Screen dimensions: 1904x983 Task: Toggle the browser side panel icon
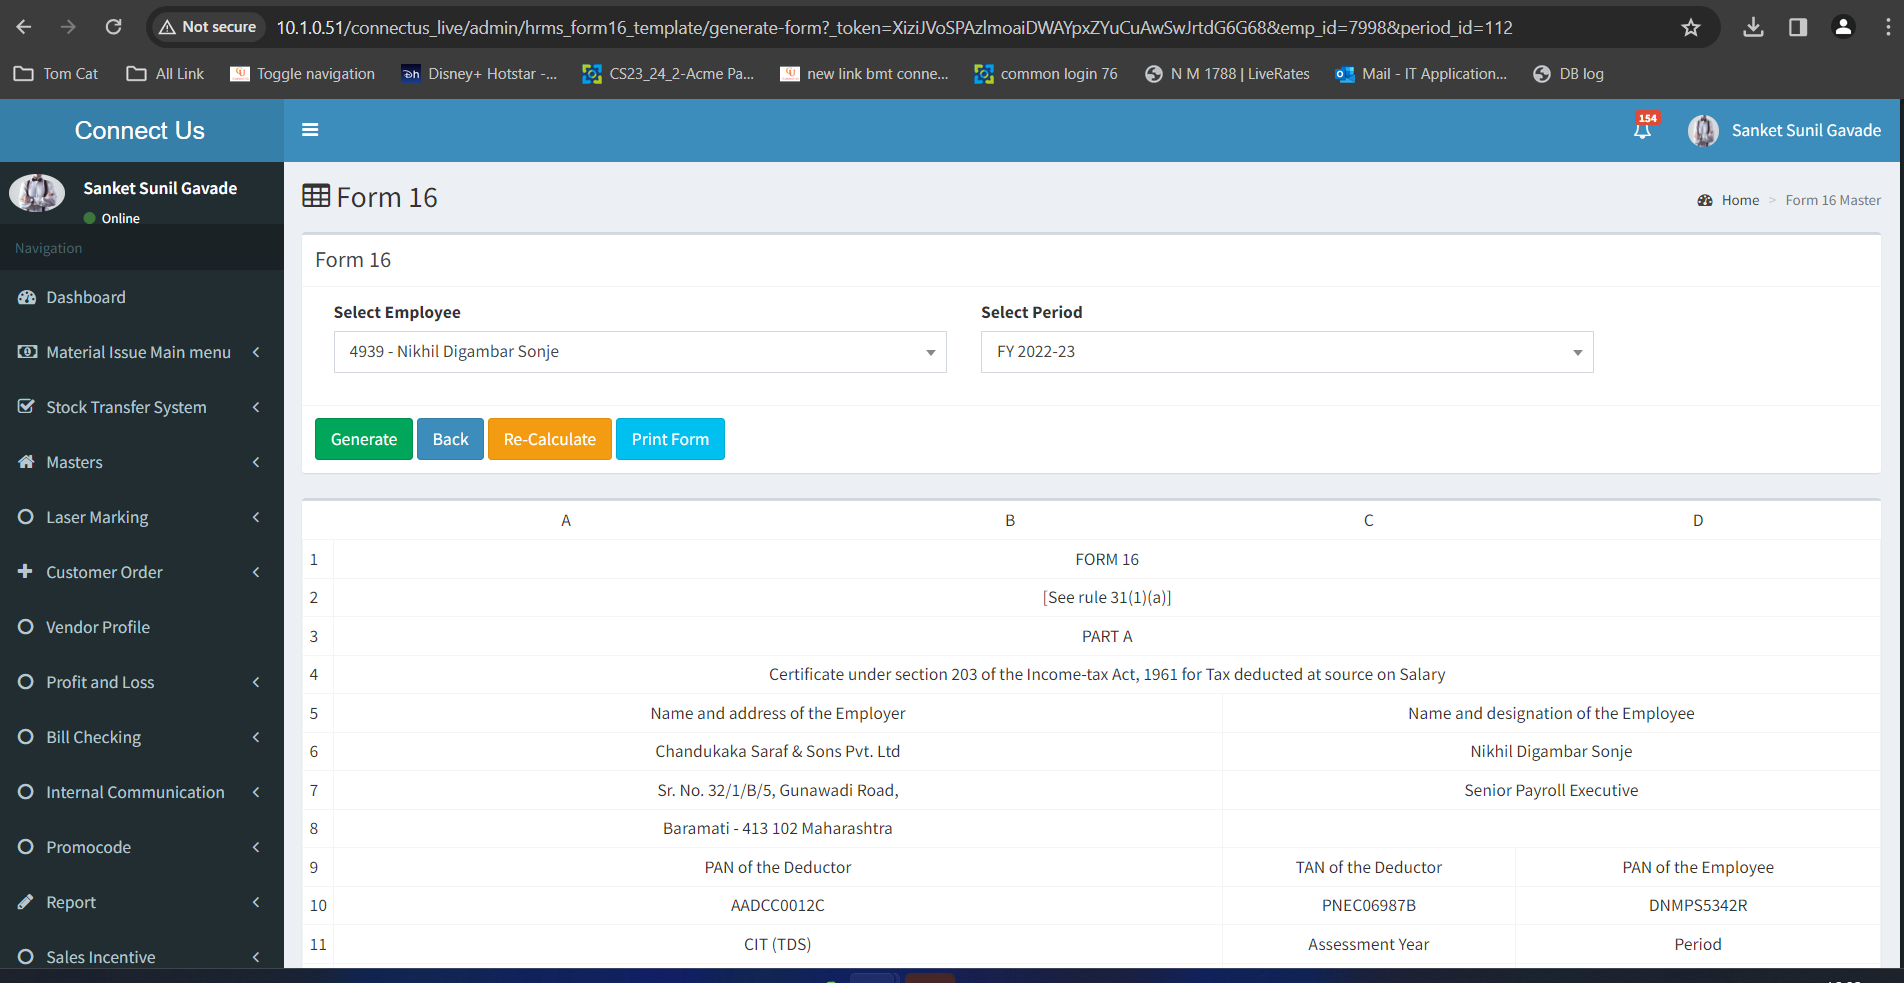[x=1798, y=27]
